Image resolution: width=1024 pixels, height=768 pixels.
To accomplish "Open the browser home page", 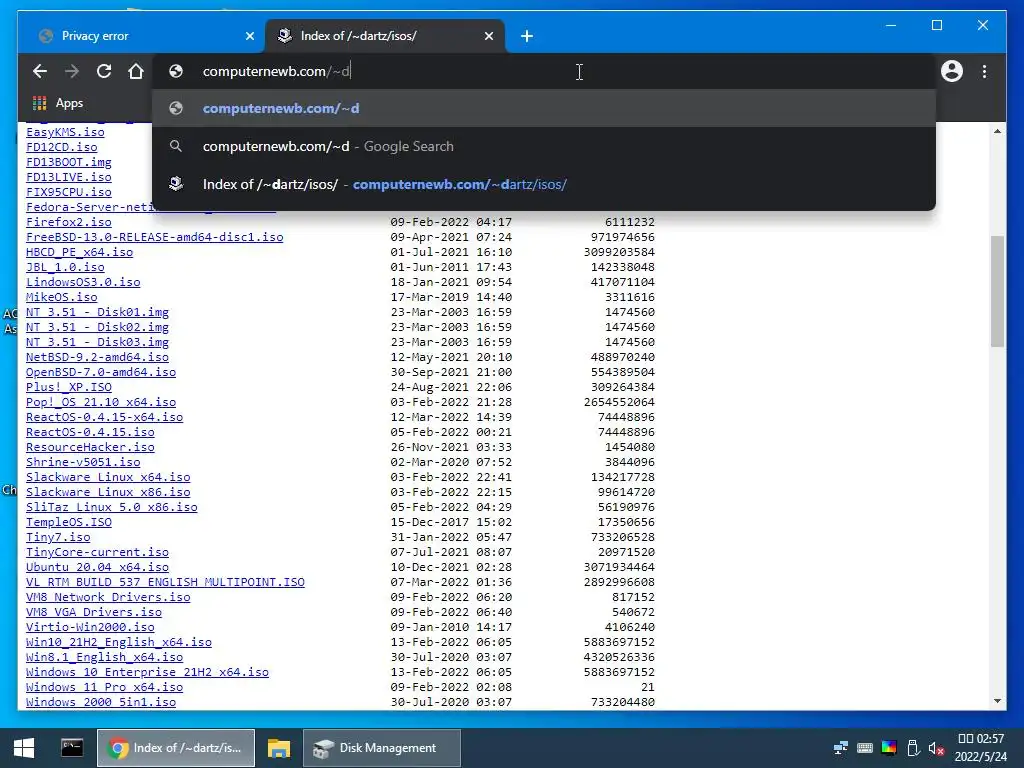I will click(x=136, y=71).
